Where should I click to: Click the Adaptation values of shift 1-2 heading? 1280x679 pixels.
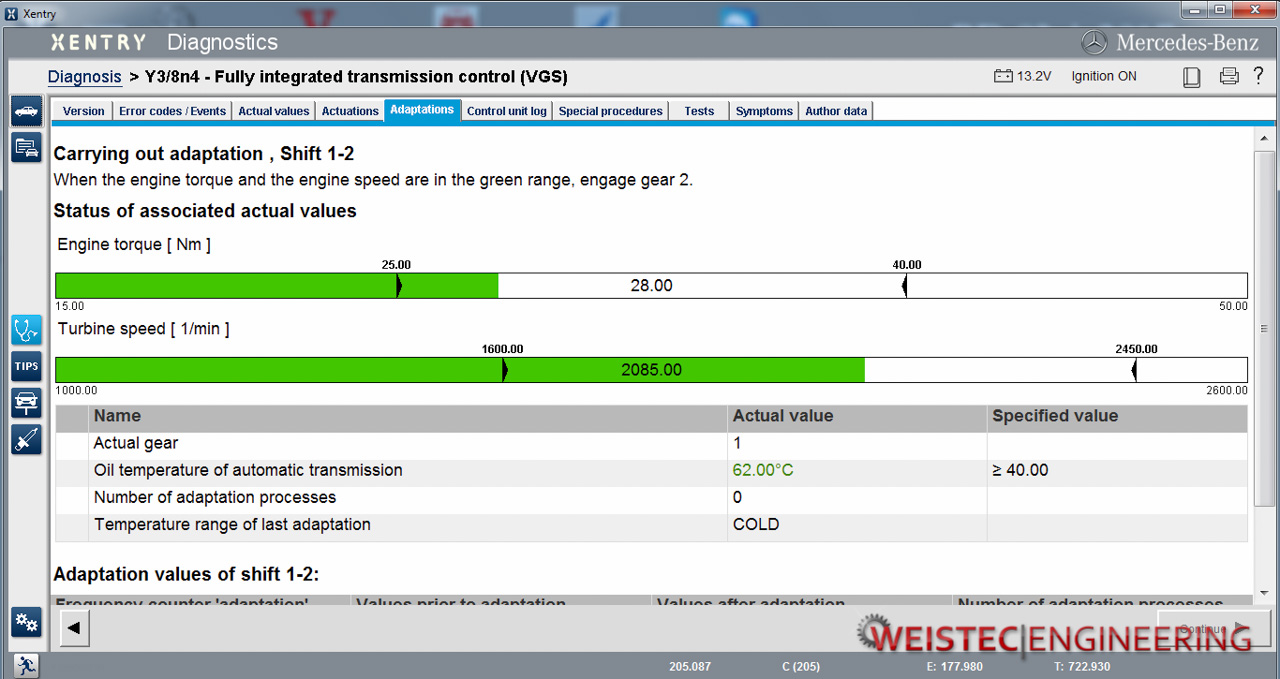186,574
